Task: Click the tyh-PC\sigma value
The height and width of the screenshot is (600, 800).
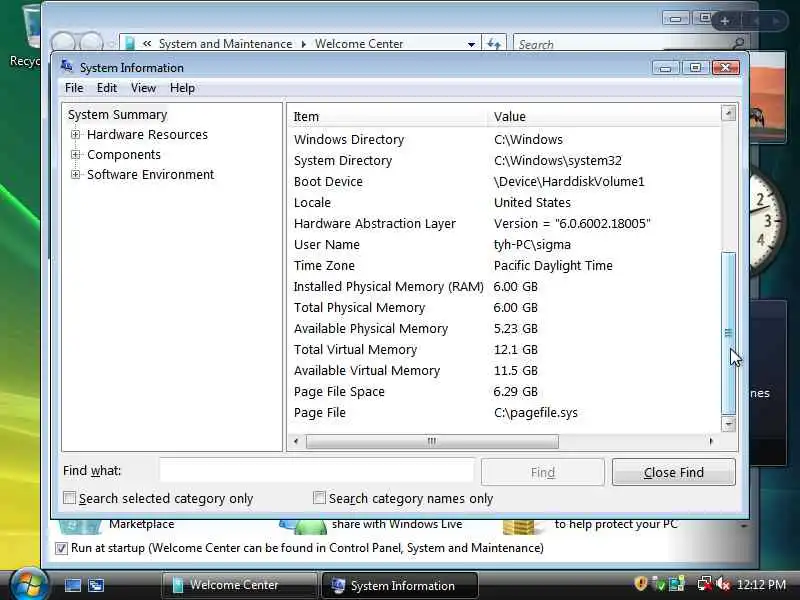Action: [532, 245]
